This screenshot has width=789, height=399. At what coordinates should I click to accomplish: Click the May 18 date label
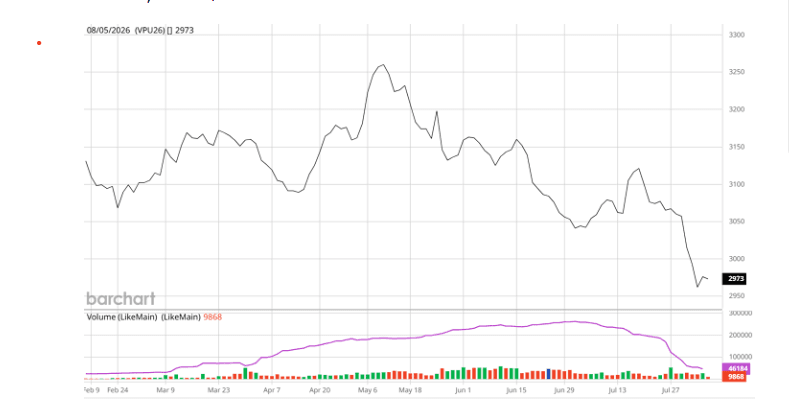[x=410, y=390]
